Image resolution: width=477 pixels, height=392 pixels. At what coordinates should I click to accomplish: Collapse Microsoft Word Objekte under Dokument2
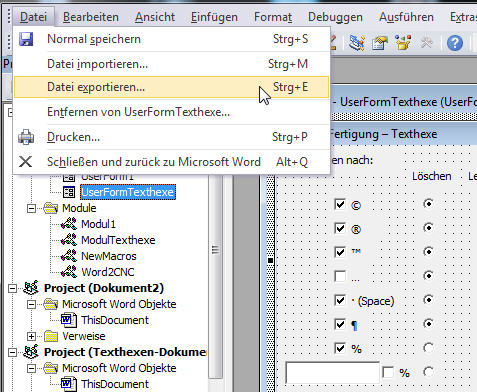click(x=31, y=304)
